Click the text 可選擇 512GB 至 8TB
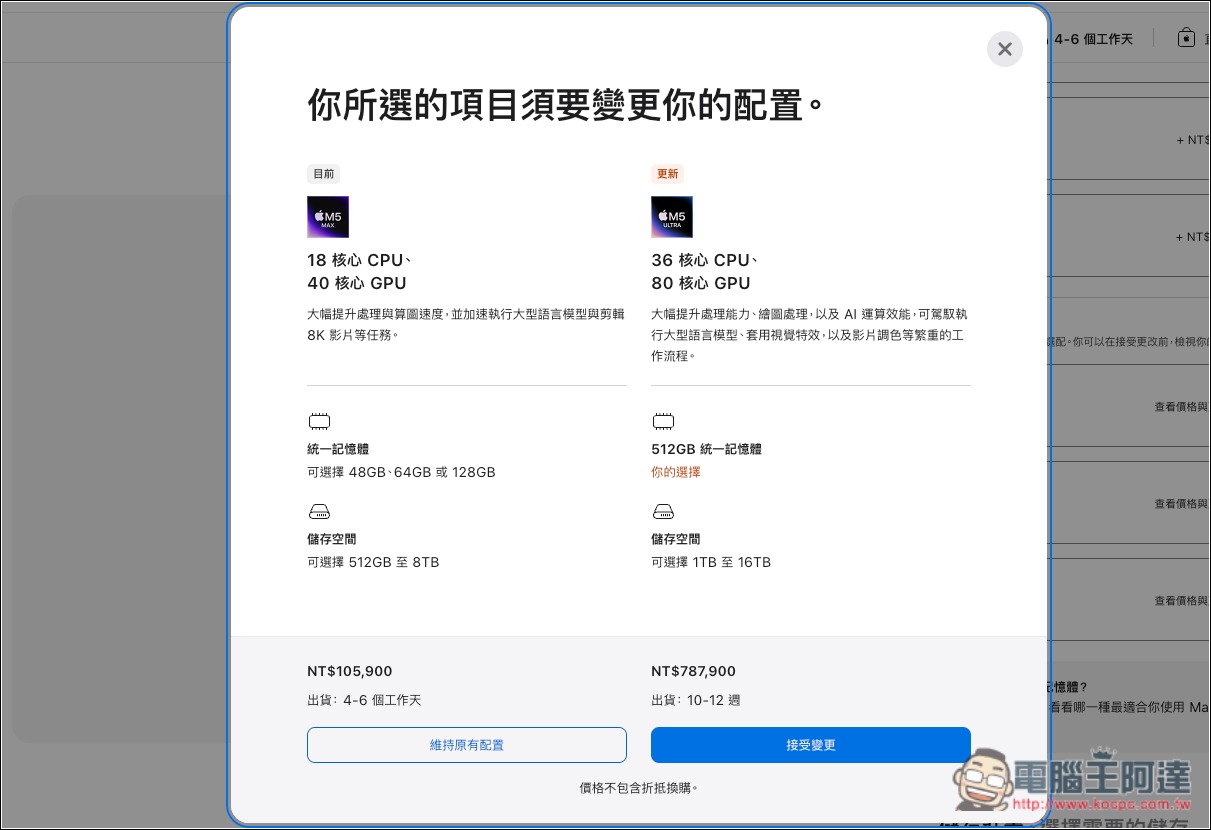1211x830 pixels. click(x=373, y=562)
